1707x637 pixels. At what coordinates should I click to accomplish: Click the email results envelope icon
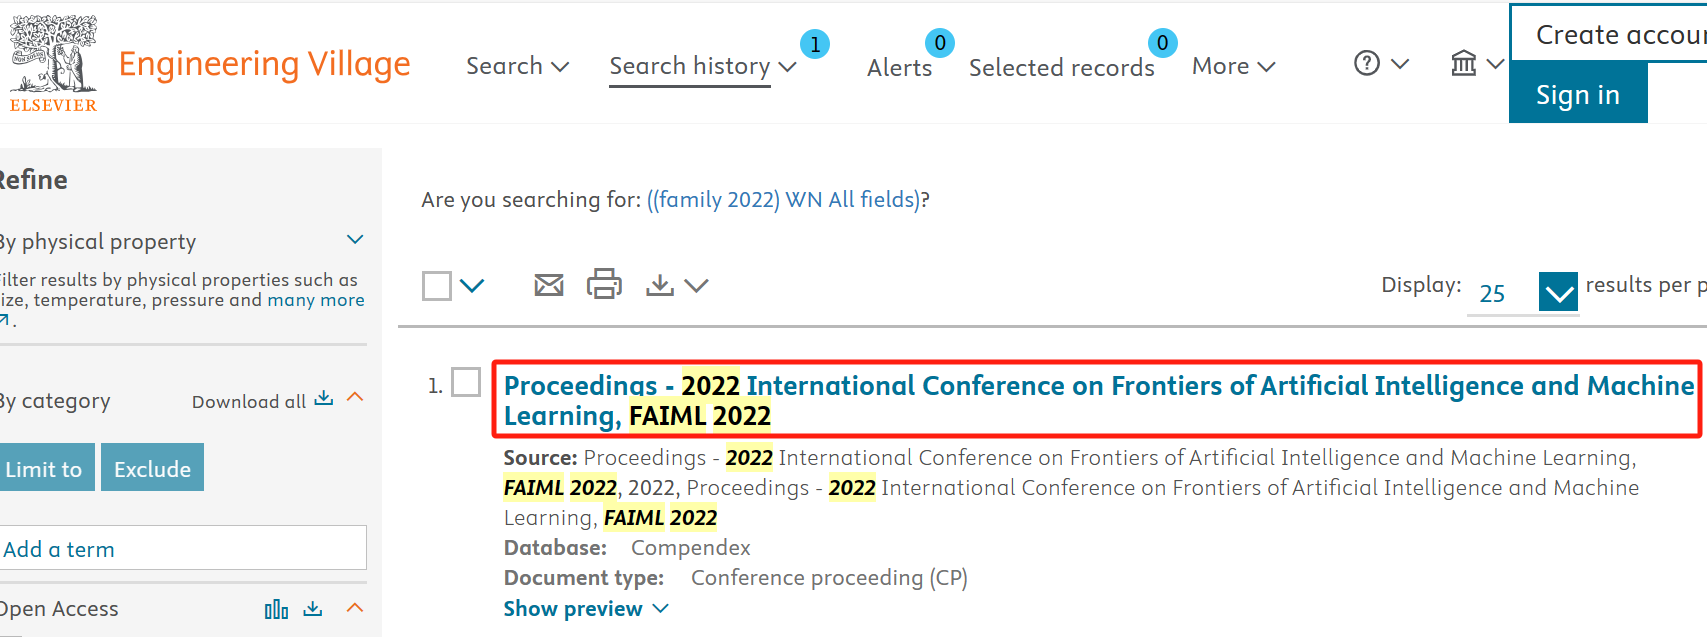pyautogui.click(x=548, y=285)
